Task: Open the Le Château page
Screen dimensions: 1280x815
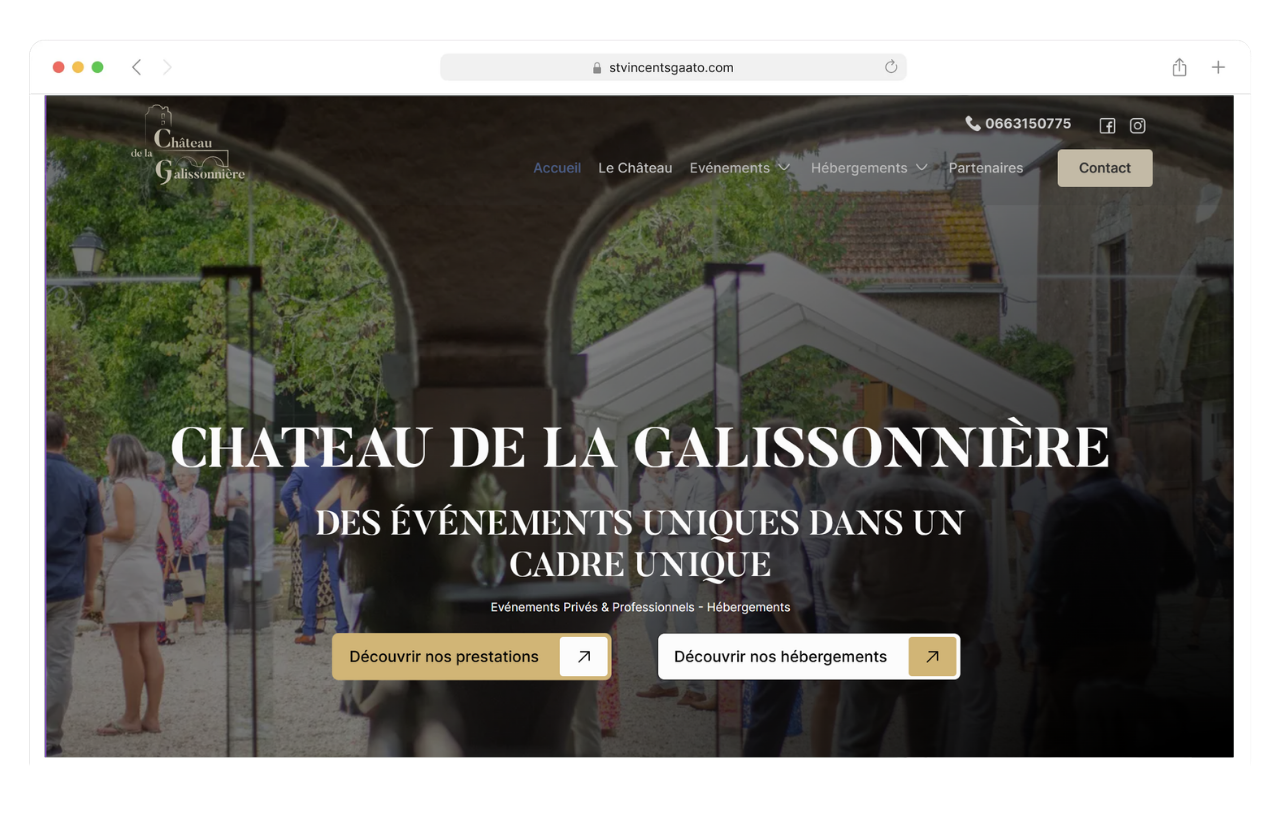Action: point(635,168)
